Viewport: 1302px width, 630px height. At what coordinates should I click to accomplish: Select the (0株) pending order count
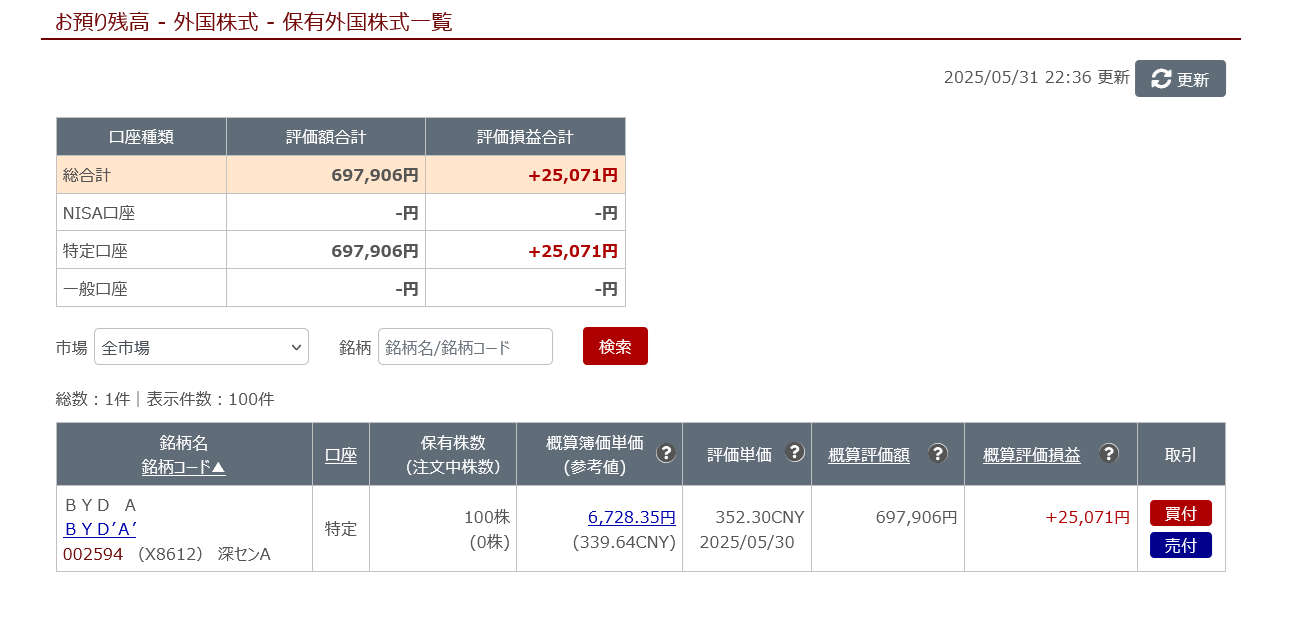(x=490, y=542)
